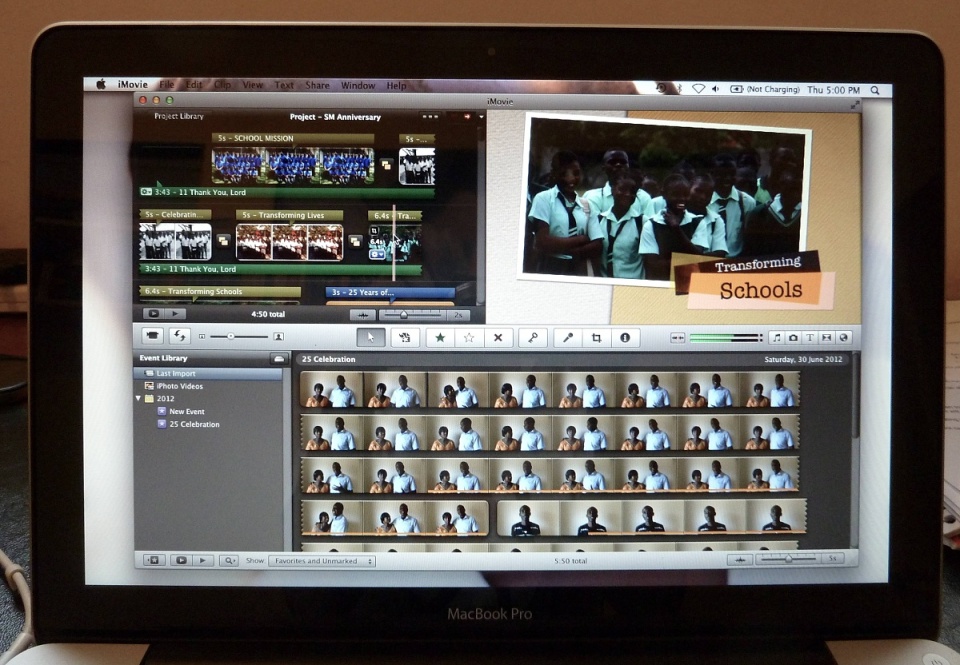Show the titles browser with the T icon
The height and width of the screenshot is (665, 960).
(810, 338)
